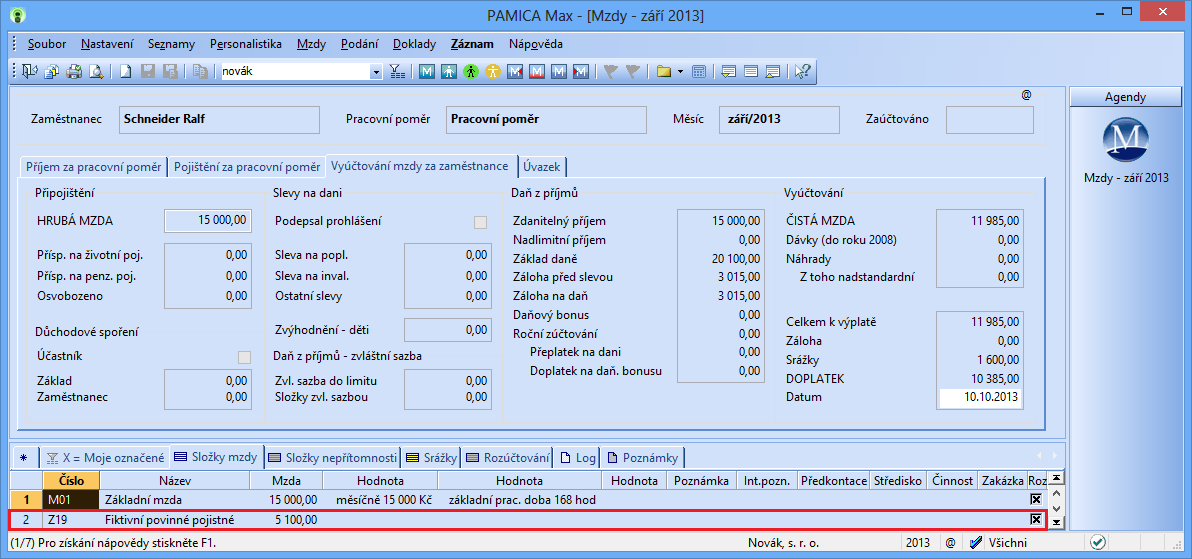Image resolution: width=1192 pixels, height=559 pixels.
Task: Open the folder icon dropdown arrow
Action: tap(680, 72)
